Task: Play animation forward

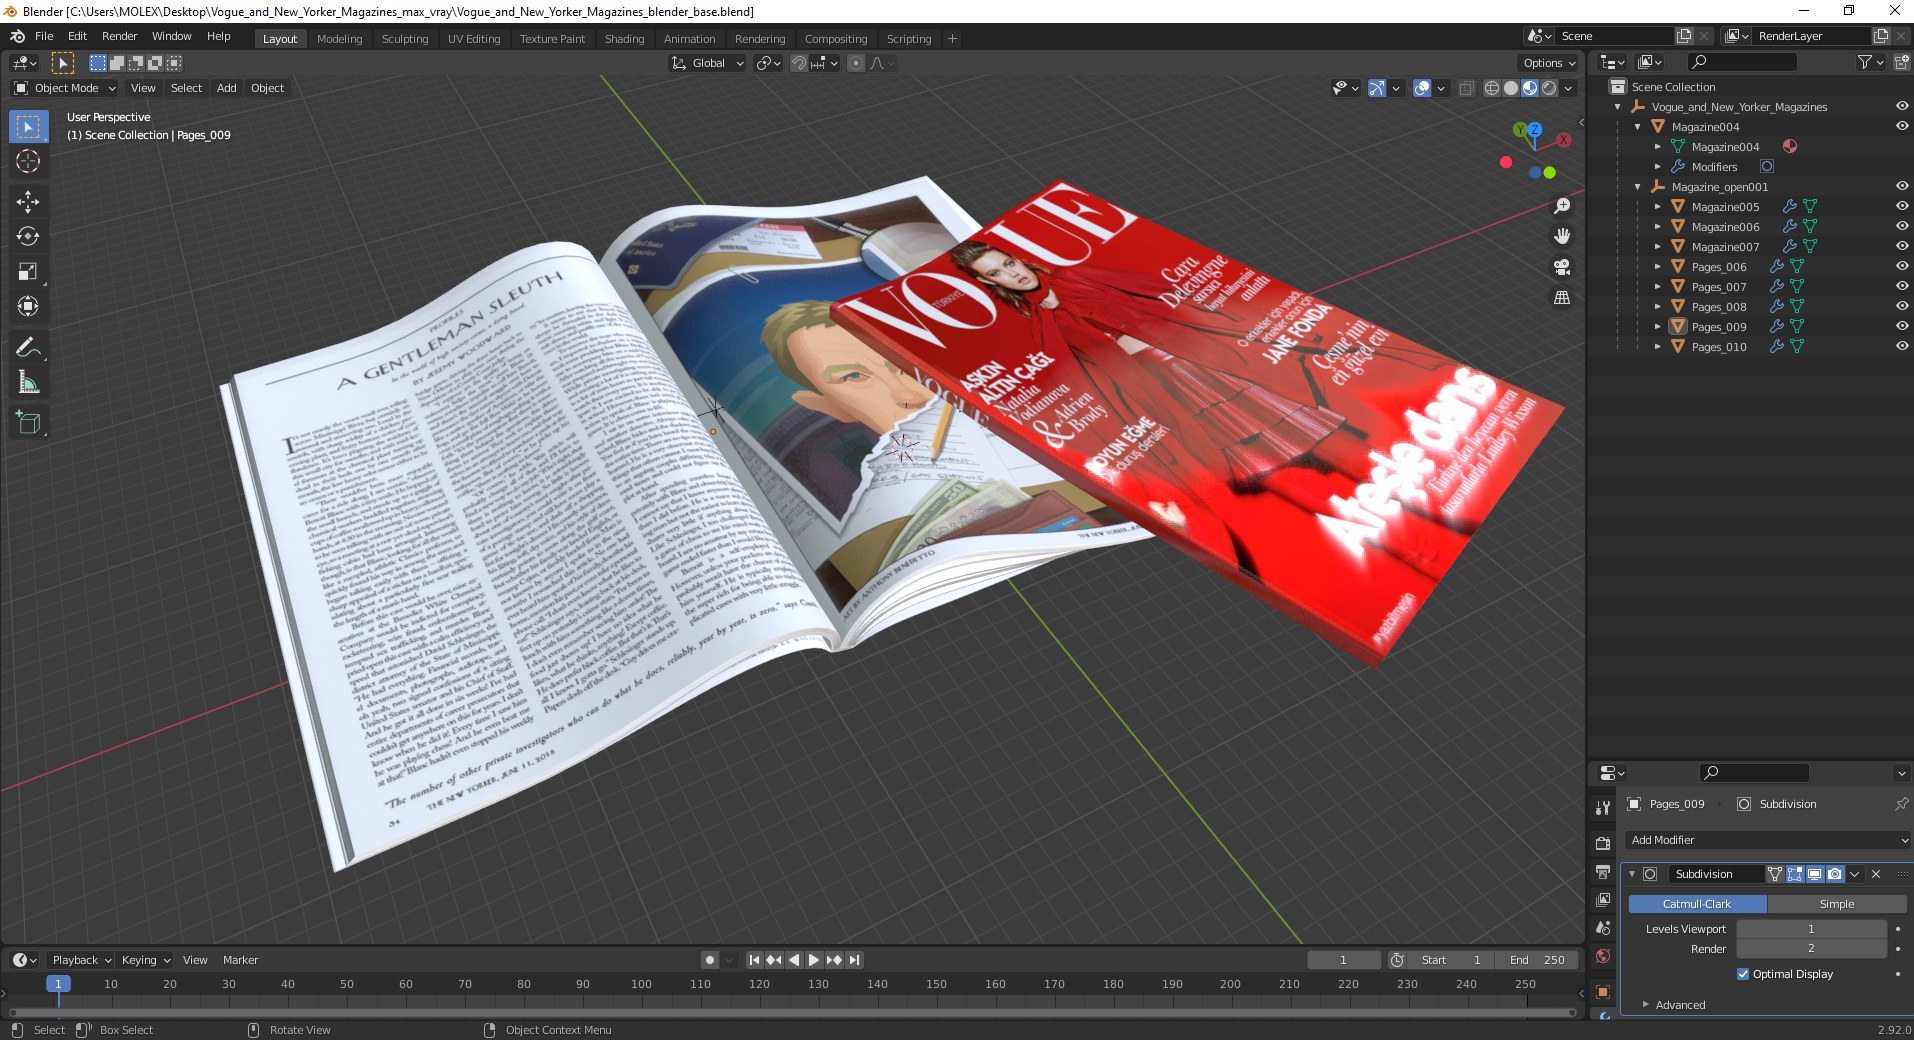Action: click(x=814, y=960)
